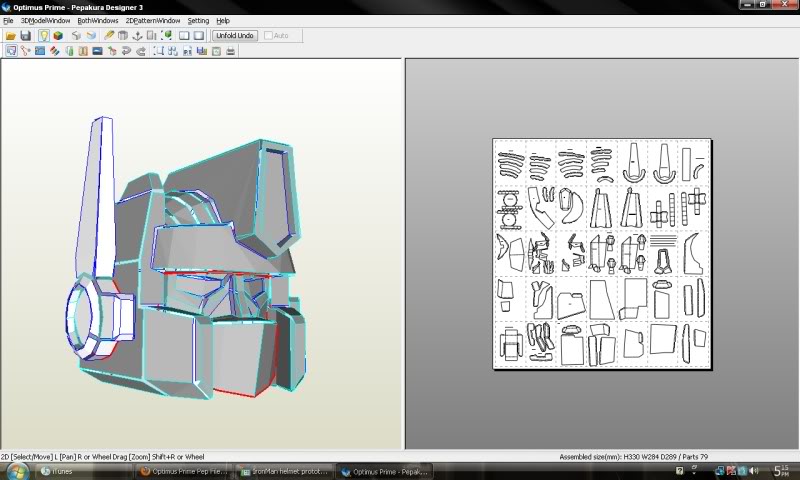Click the Unfold Undo button
The height and width of the screenshot is (480, 800).
pyautogui.click(x=235, y=36)
